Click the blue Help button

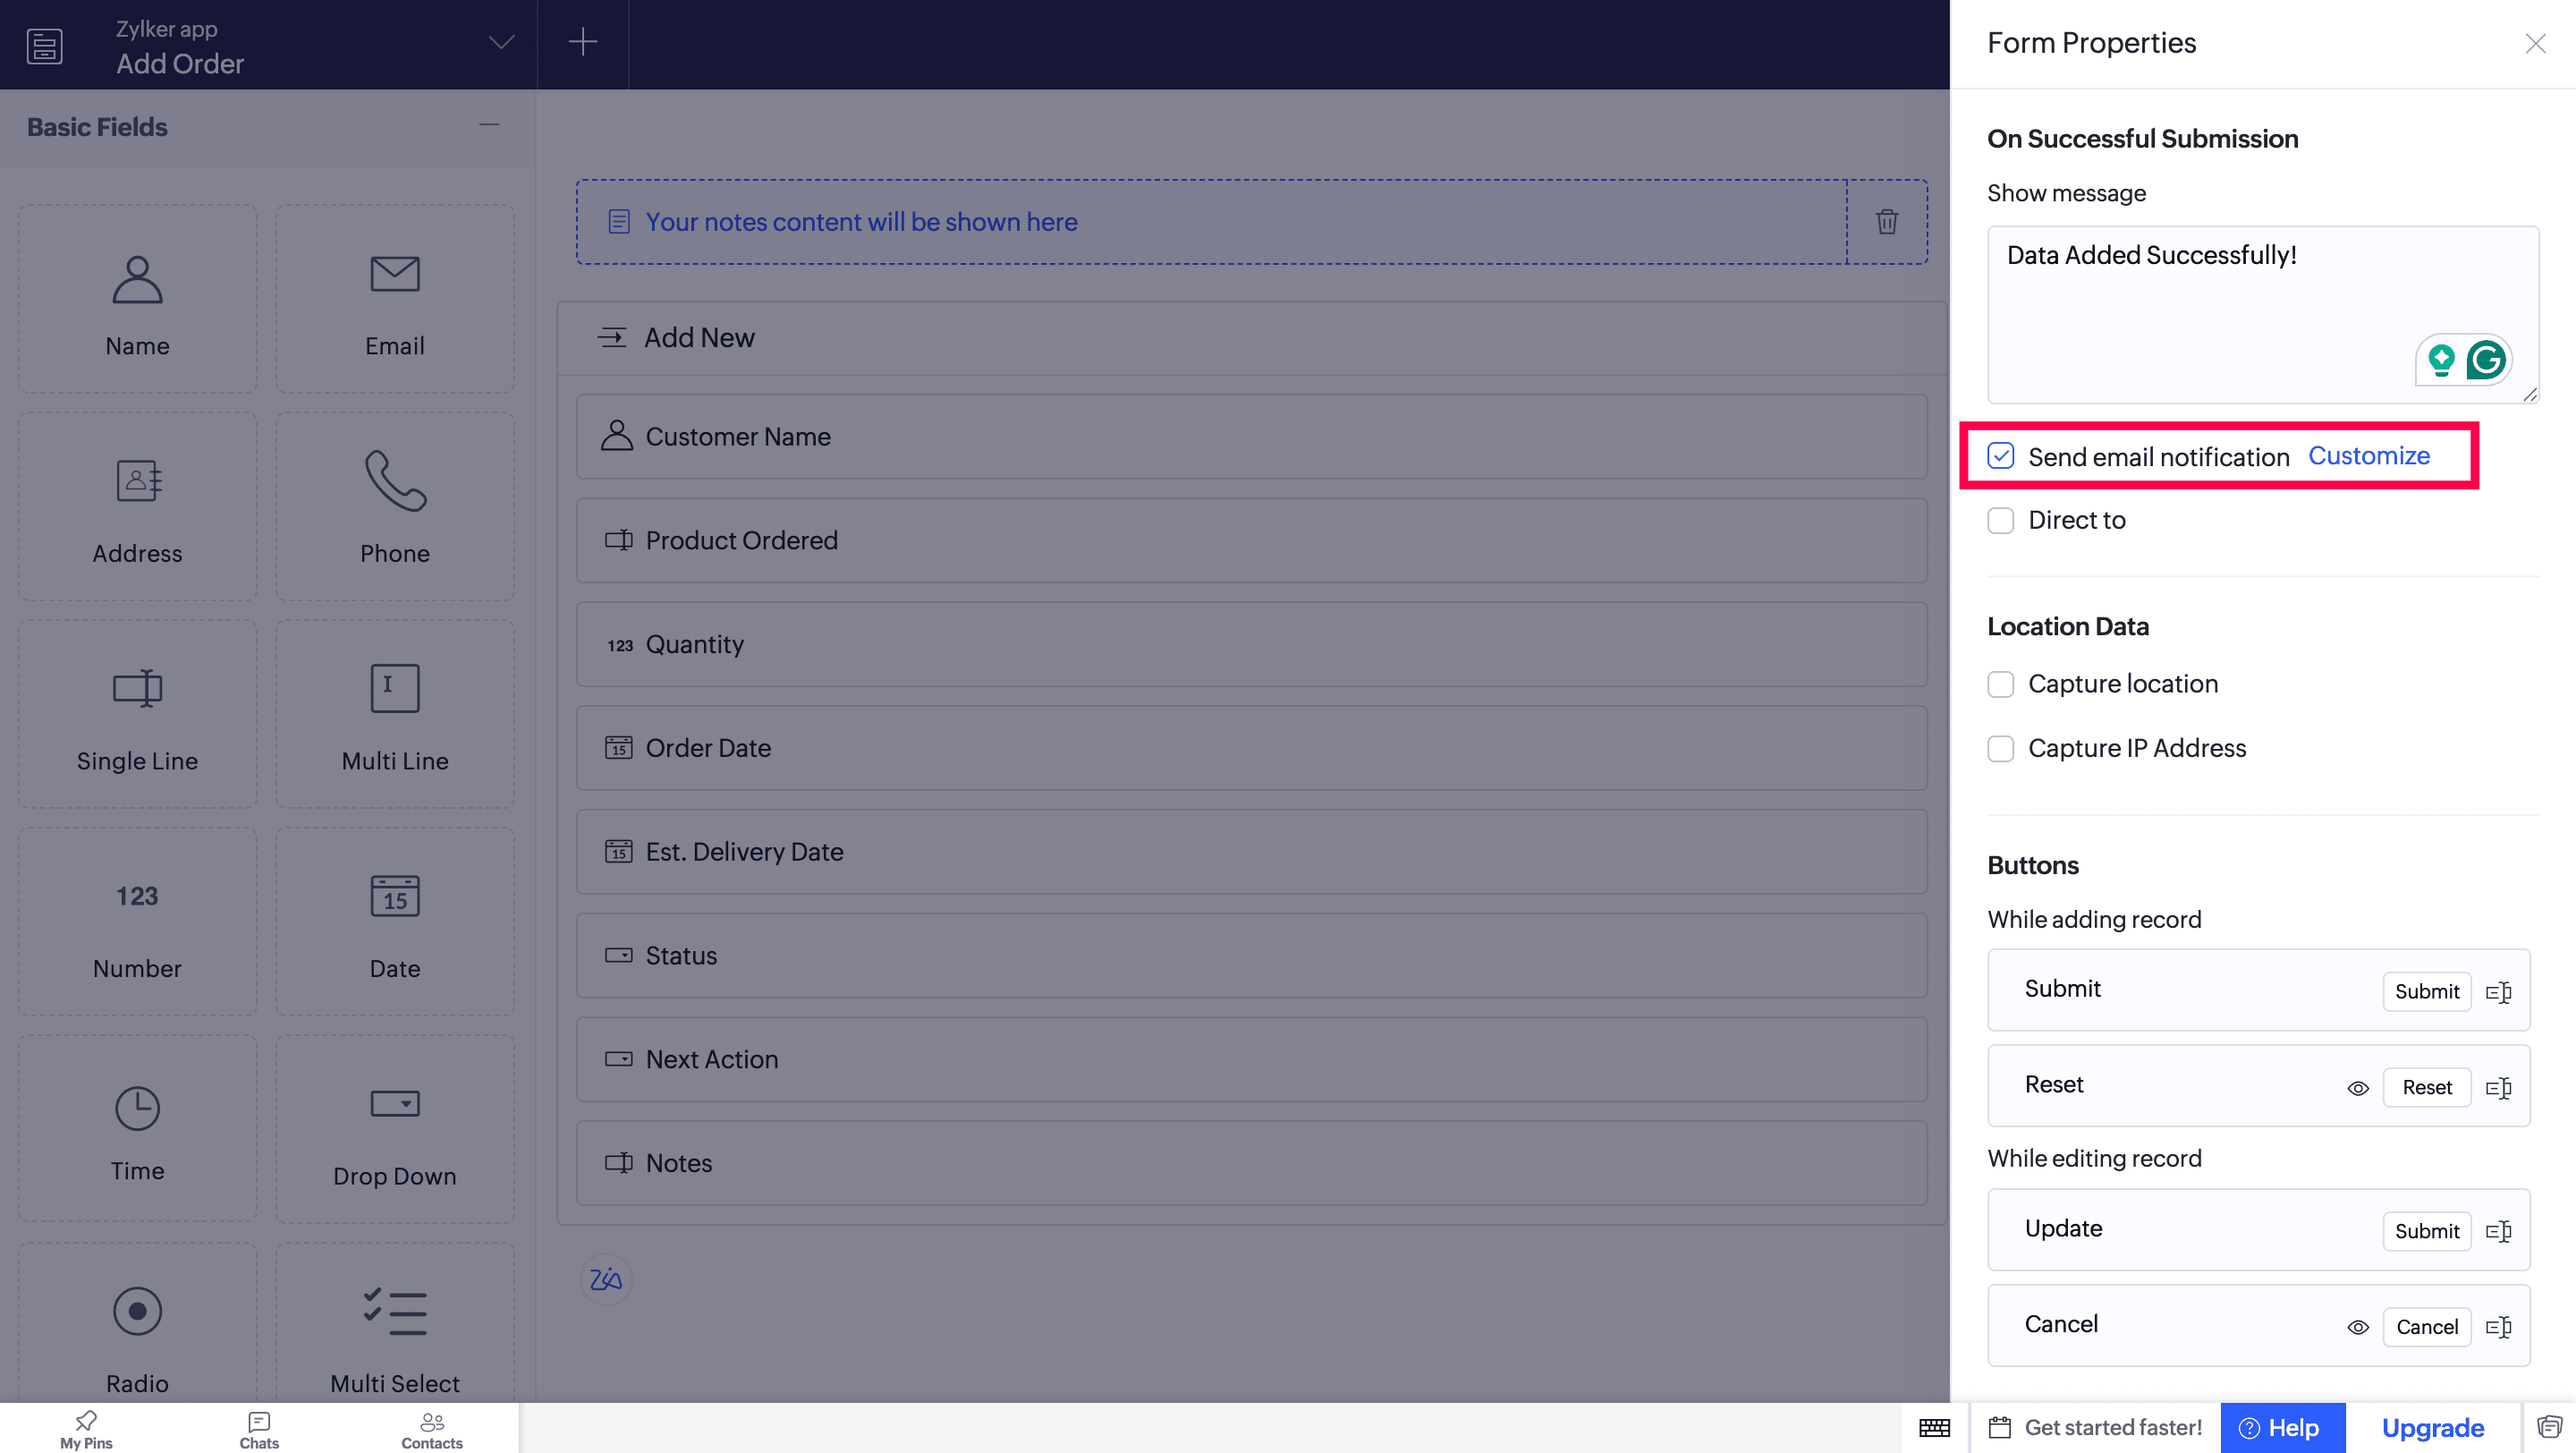[2281, 1427]
